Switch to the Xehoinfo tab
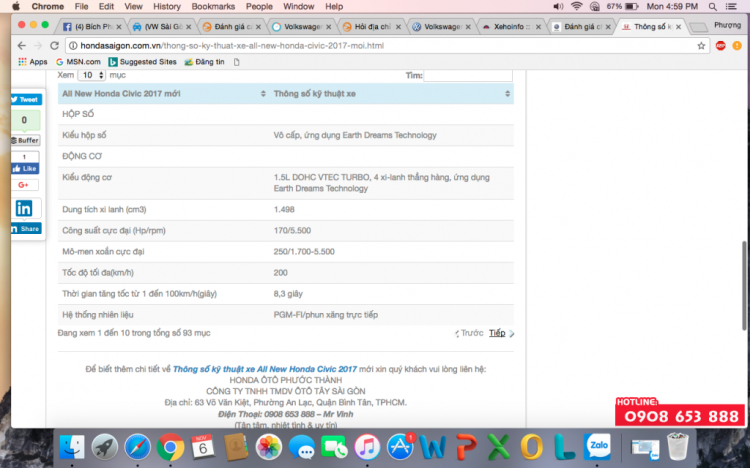 (x=510, y=27)
